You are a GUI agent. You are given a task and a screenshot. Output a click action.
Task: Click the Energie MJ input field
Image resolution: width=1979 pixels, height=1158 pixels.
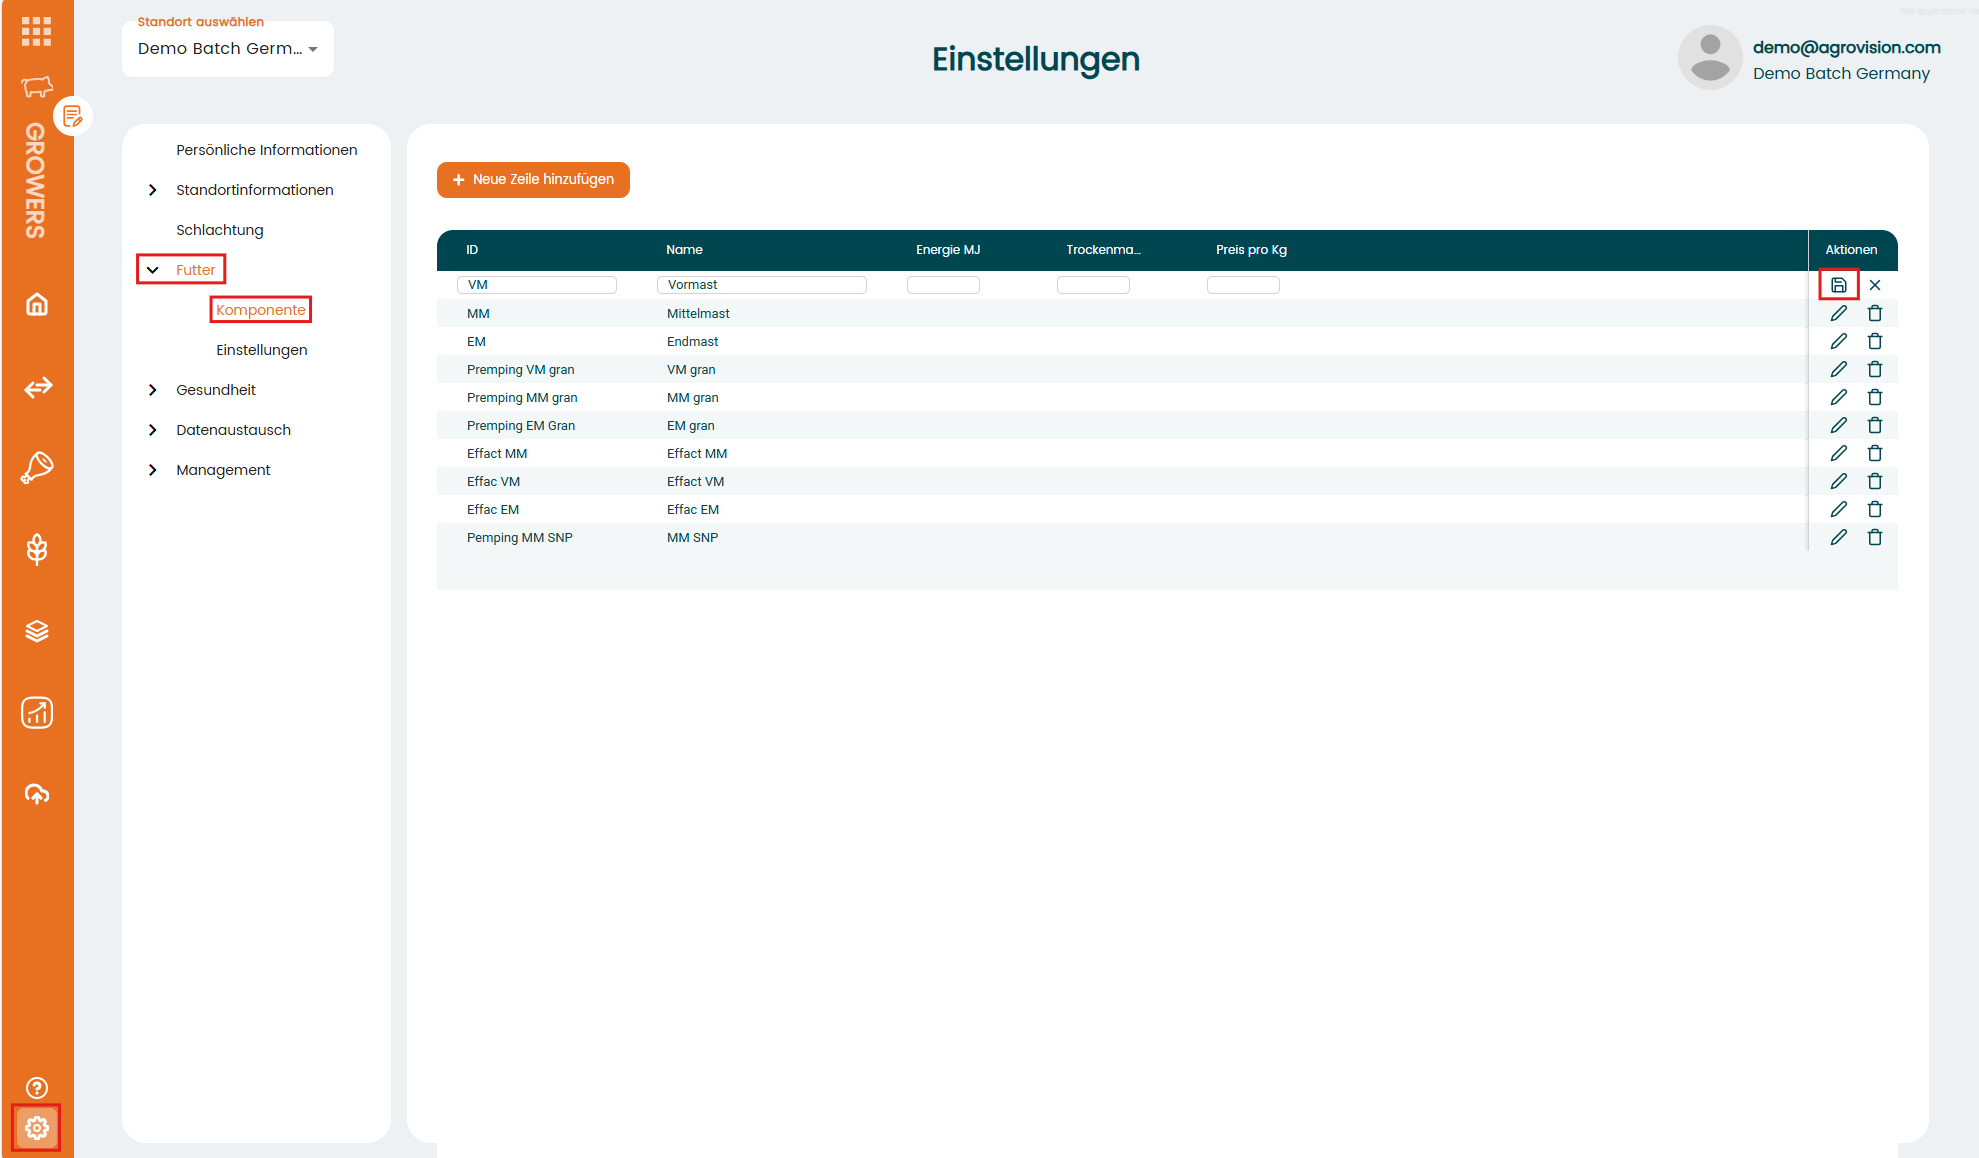[x=943, y=285]
